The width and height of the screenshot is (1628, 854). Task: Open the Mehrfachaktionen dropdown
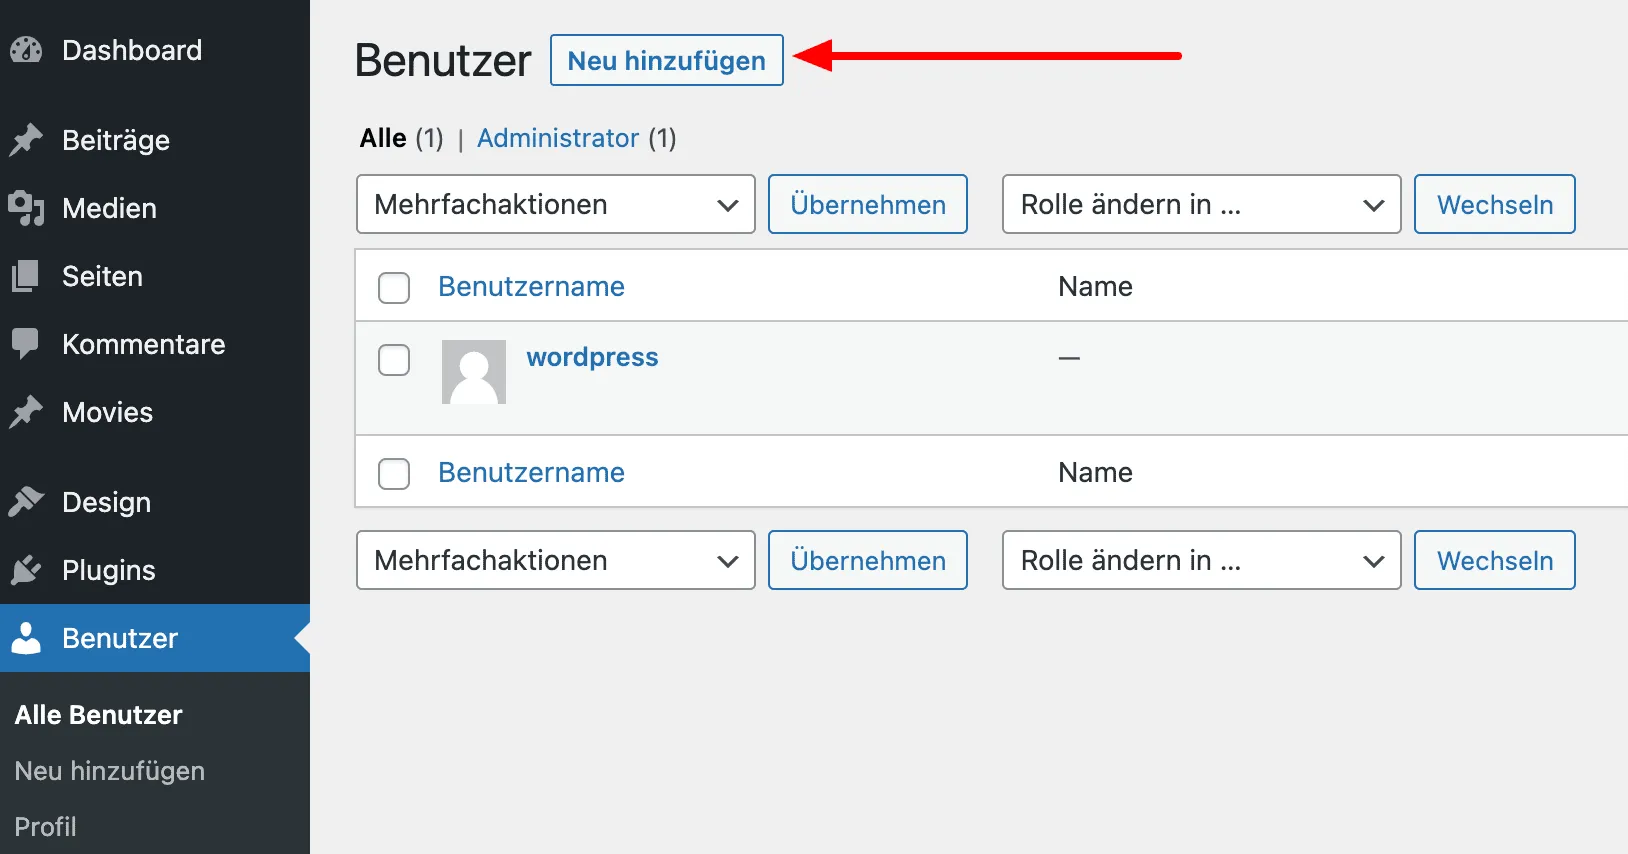coord(555,204)
